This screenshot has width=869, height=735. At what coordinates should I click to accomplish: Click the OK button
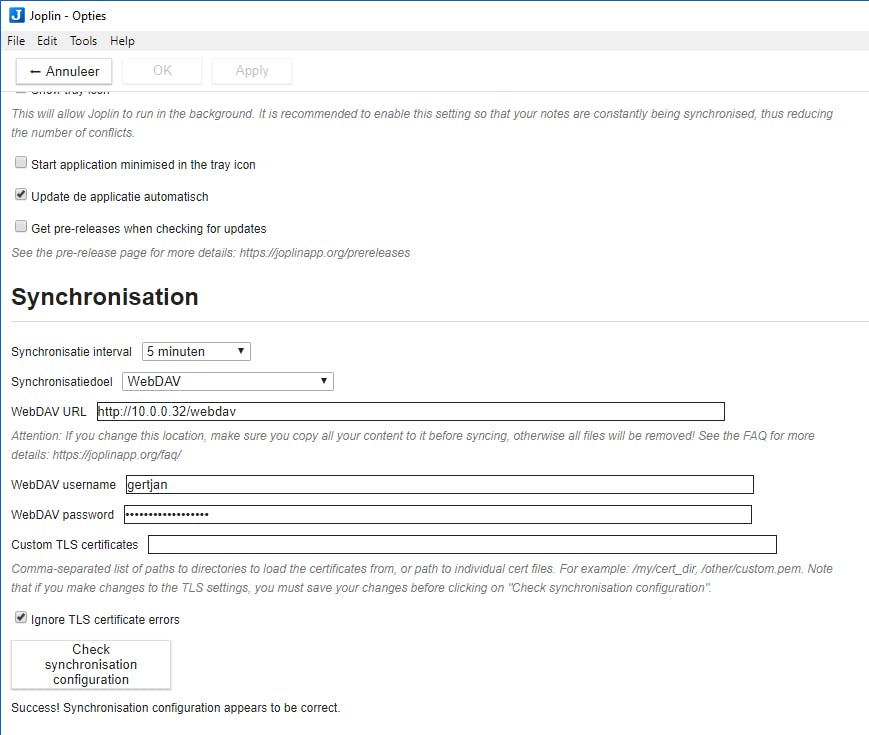[162, 71]
